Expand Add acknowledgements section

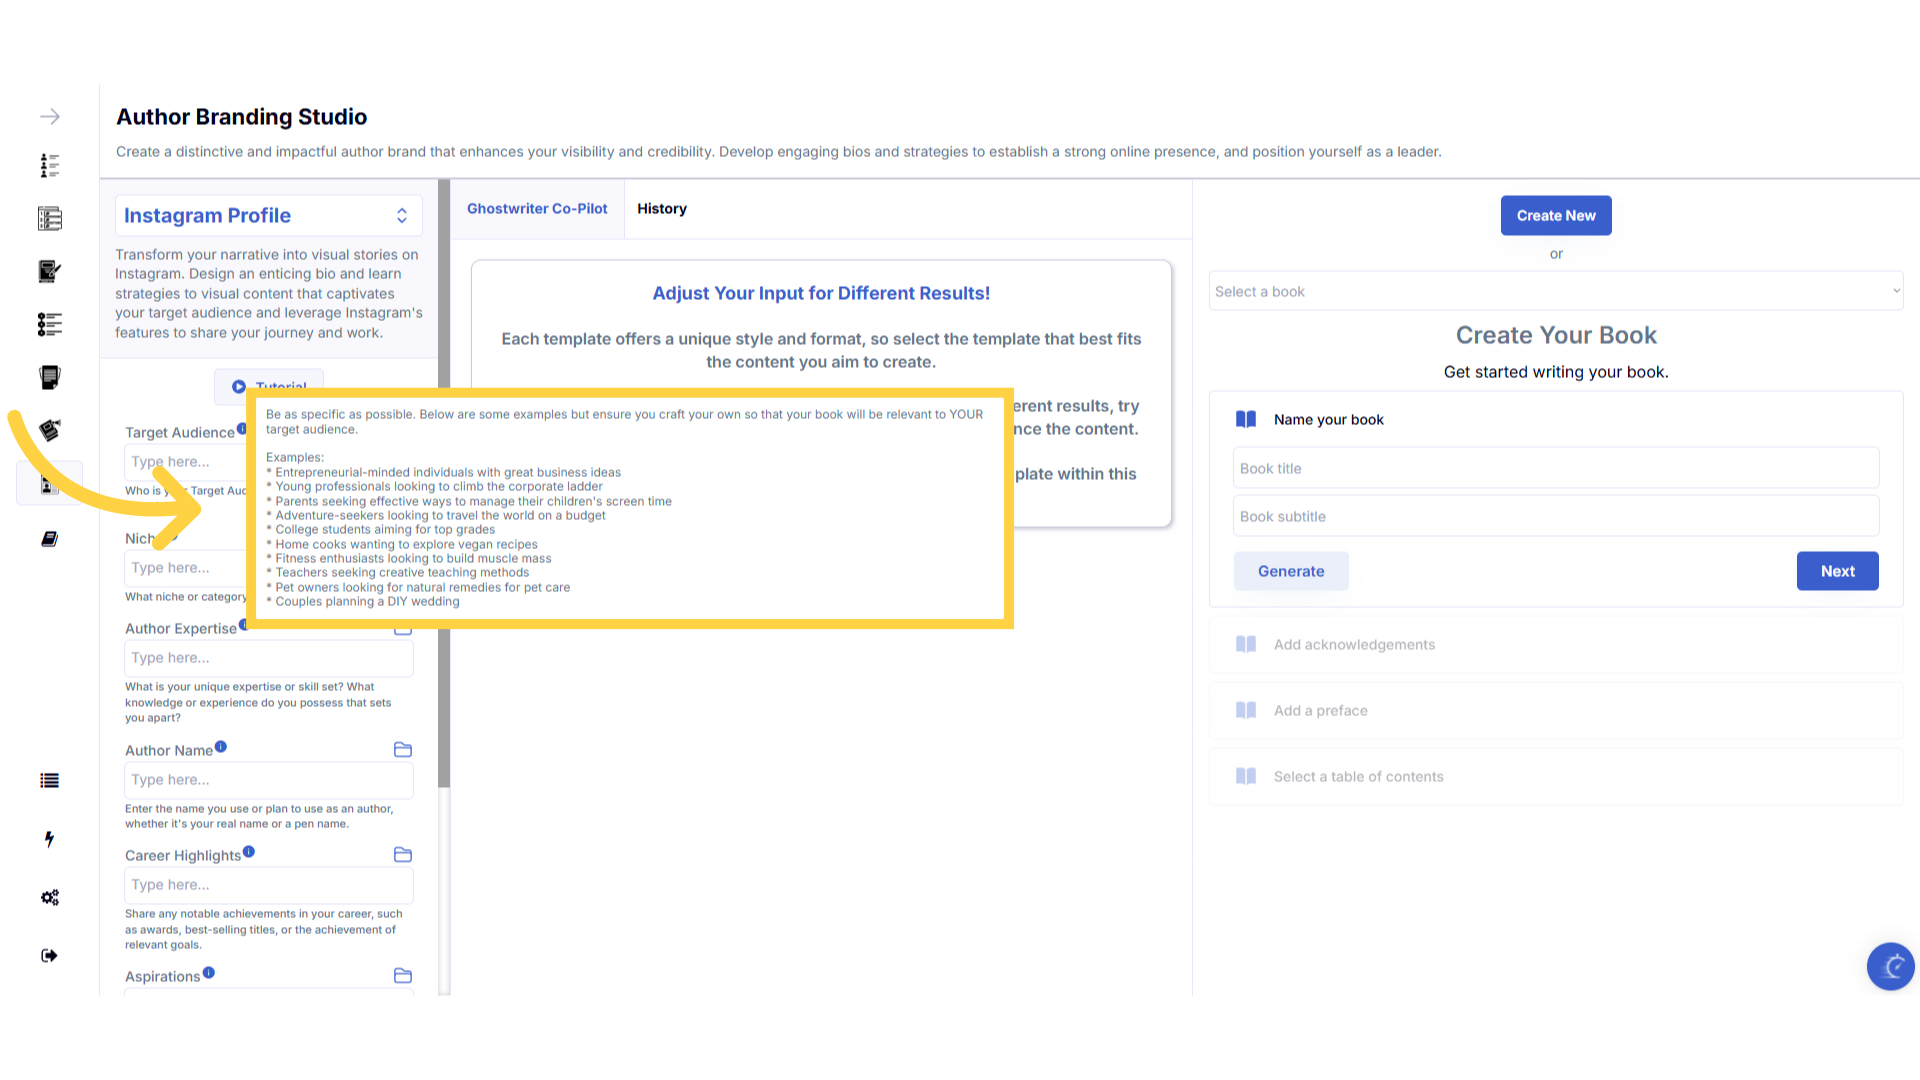click(1354, 645)
